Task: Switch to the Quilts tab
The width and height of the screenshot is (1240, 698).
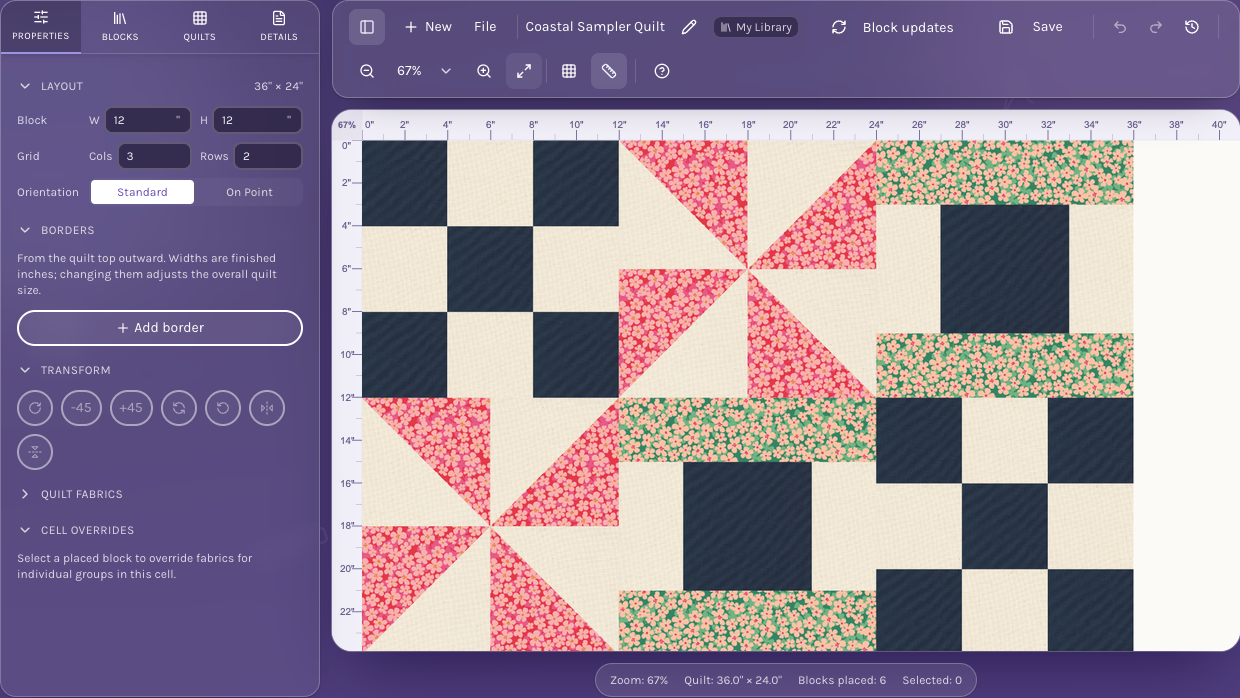Action: pos(200,27)
